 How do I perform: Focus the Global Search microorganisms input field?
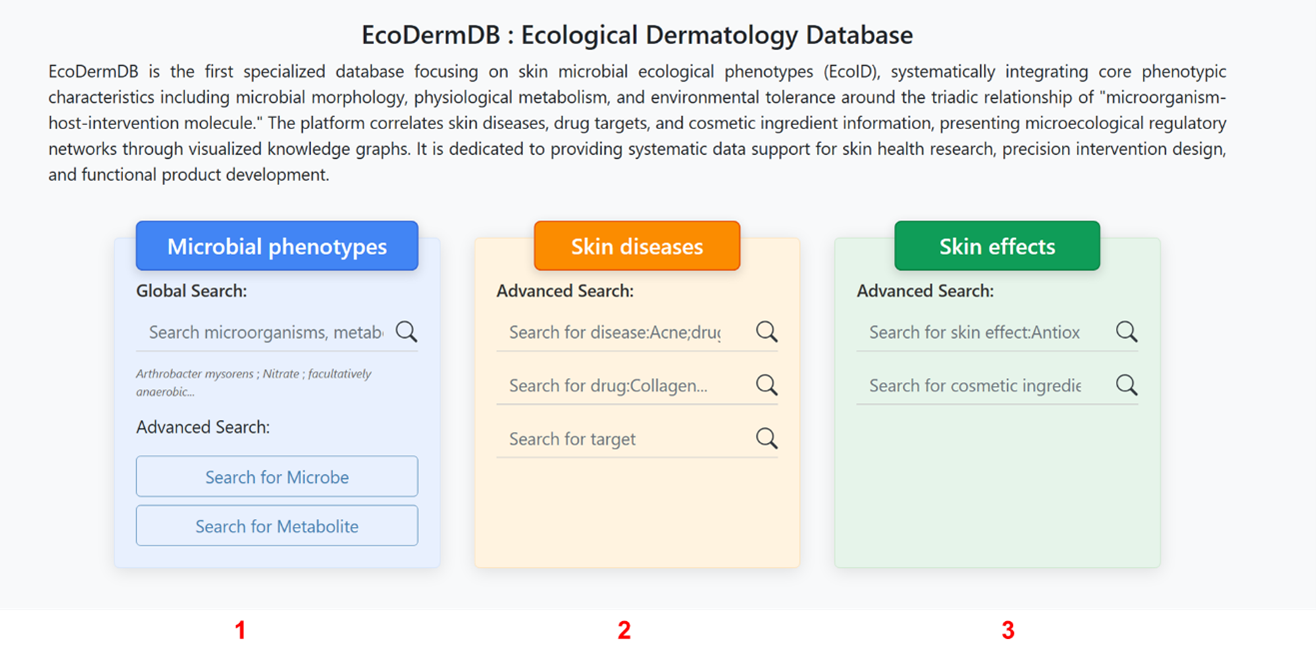click(x=265, y=332)
